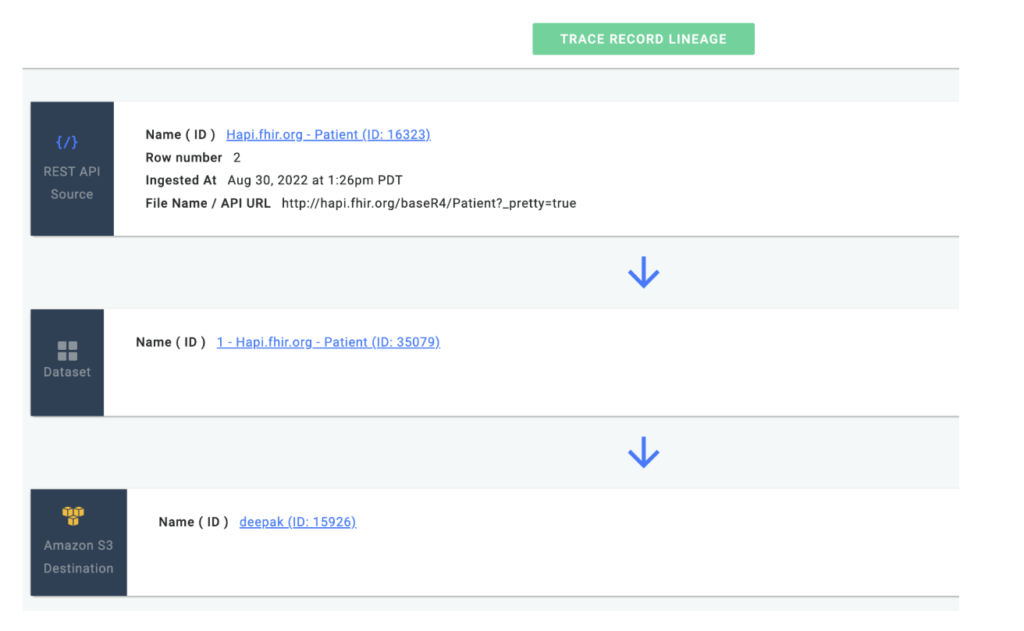Click the Row number value 2
This screenshot has height=631, width=1024.
click(x=237, y=157)
